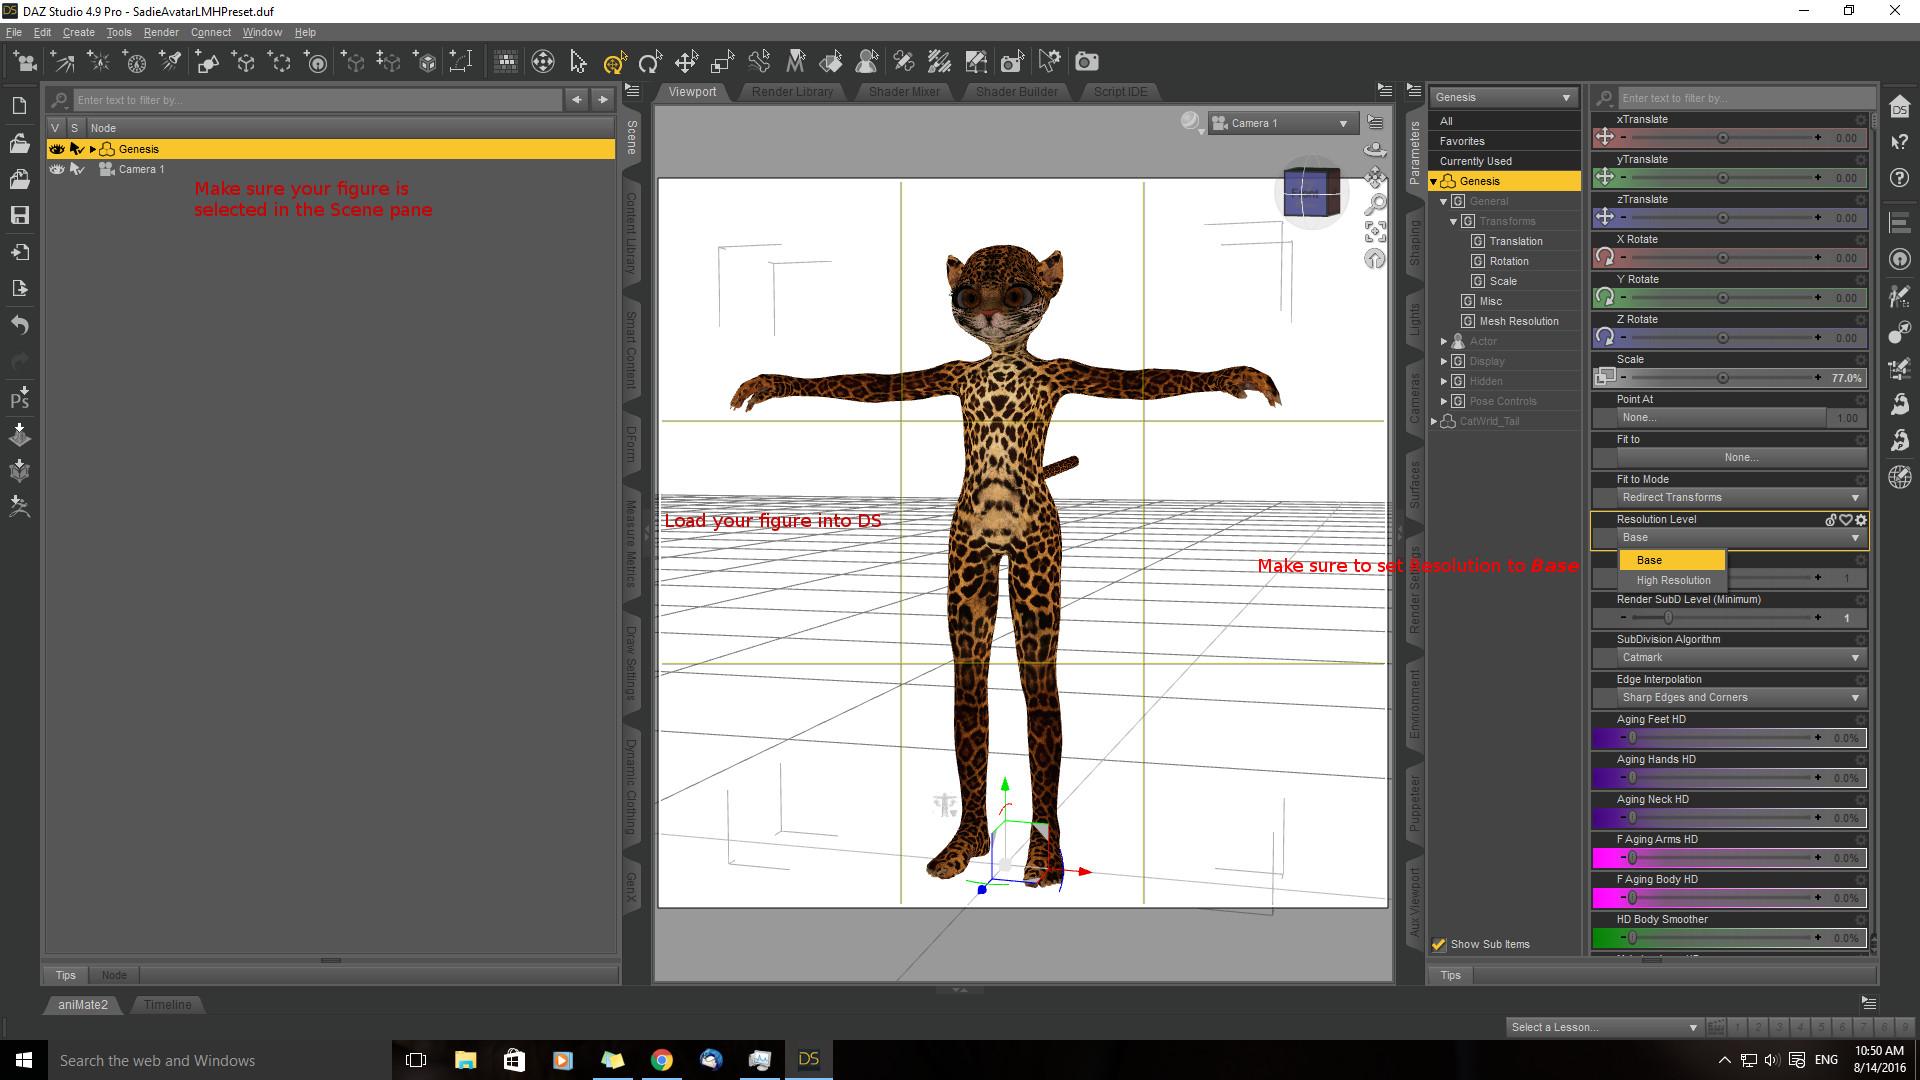1920x1080 pixels.
Task: Uncheck the Show Sub Items checkbox
Action: coord(1439,944)
